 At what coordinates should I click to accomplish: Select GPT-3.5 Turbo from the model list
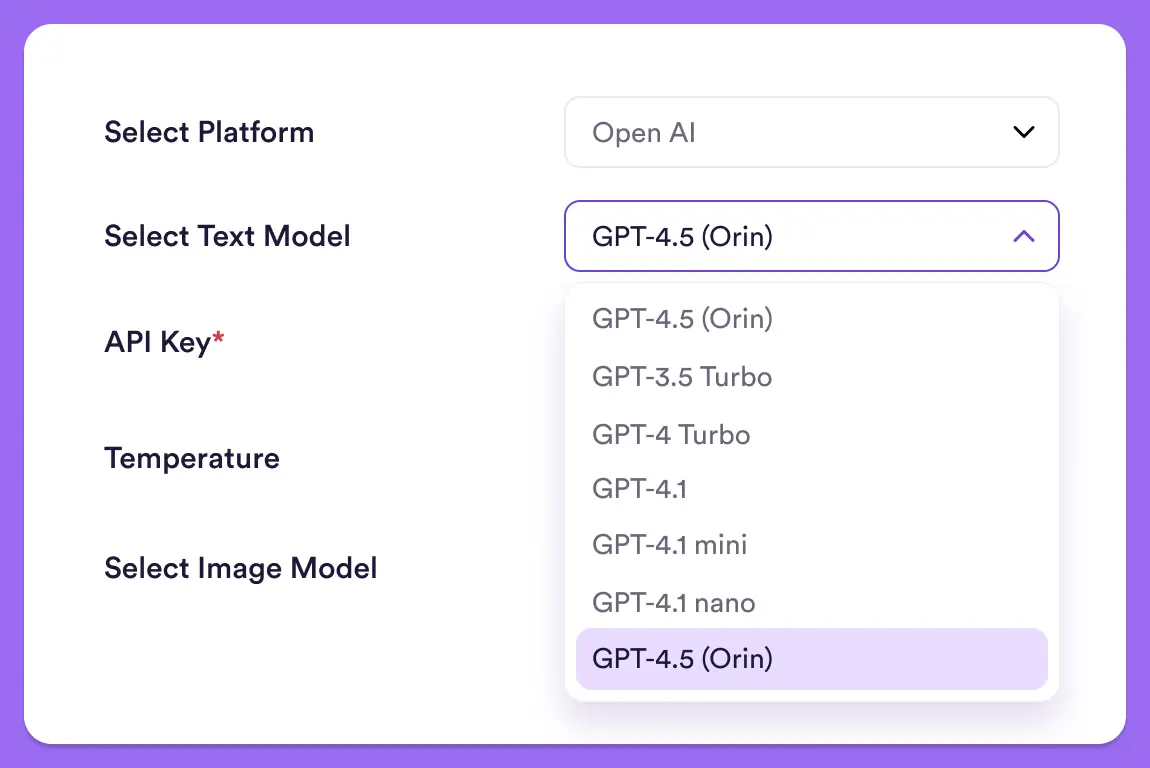tap(811, 377)
